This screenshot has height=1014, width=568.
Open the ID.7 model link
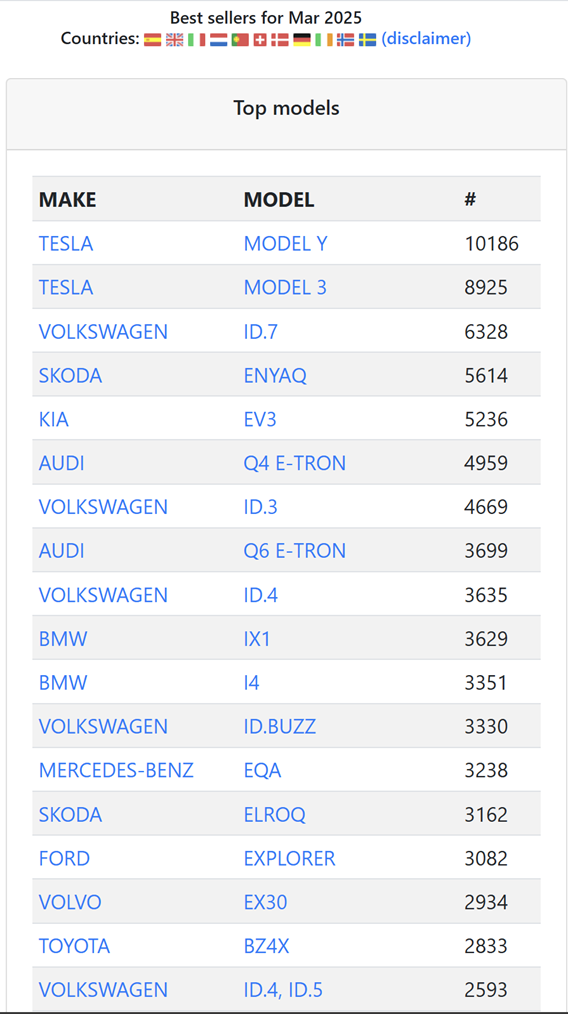[260, 332]
